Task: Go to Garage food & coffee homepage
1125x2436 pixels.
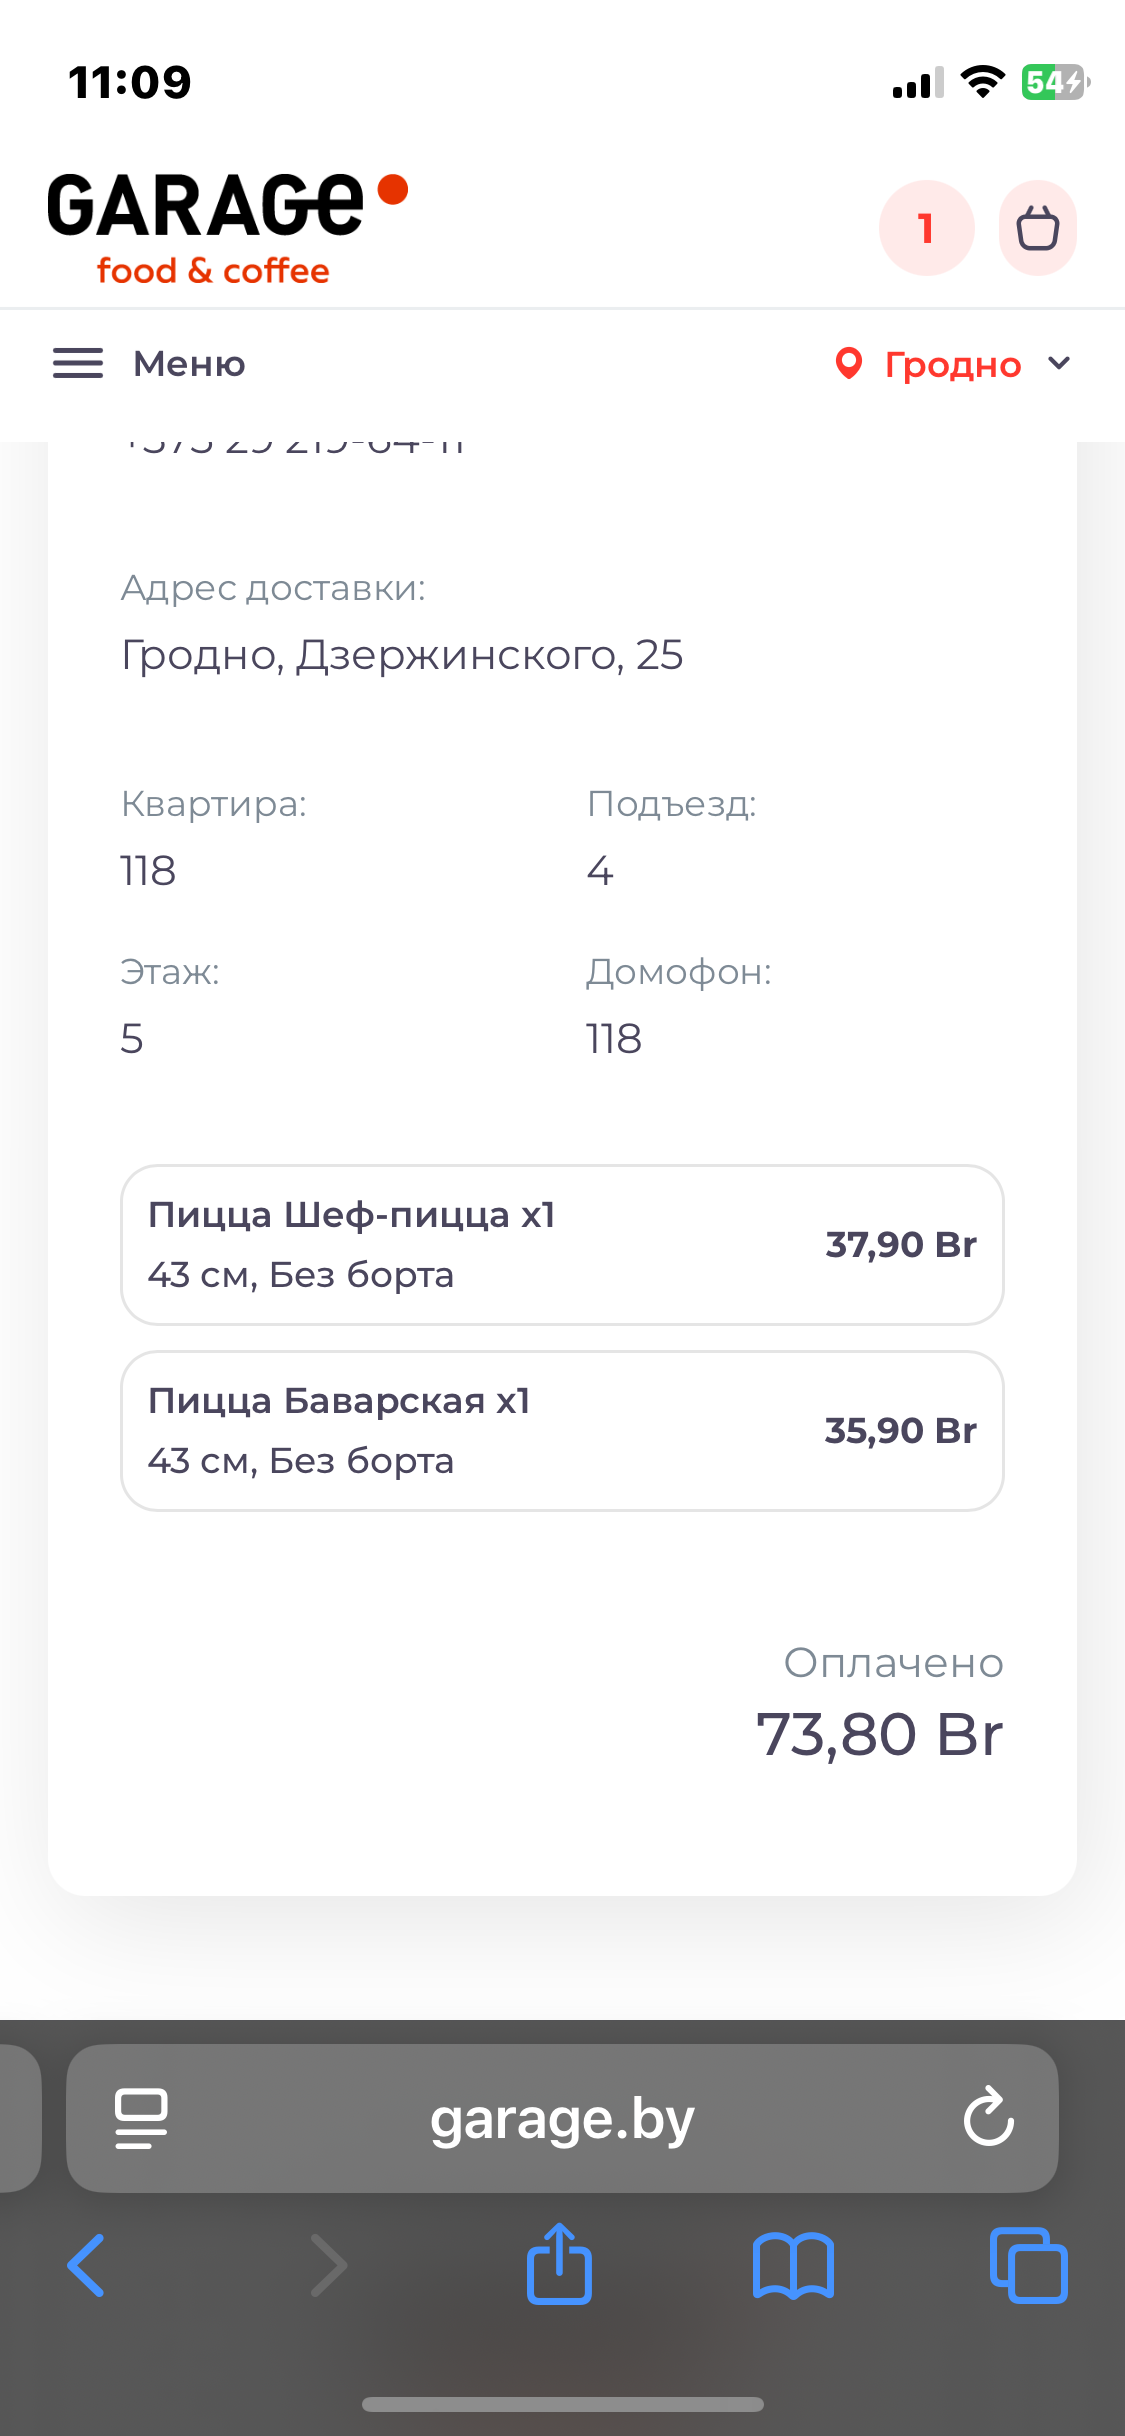Action: click(227, 228)
